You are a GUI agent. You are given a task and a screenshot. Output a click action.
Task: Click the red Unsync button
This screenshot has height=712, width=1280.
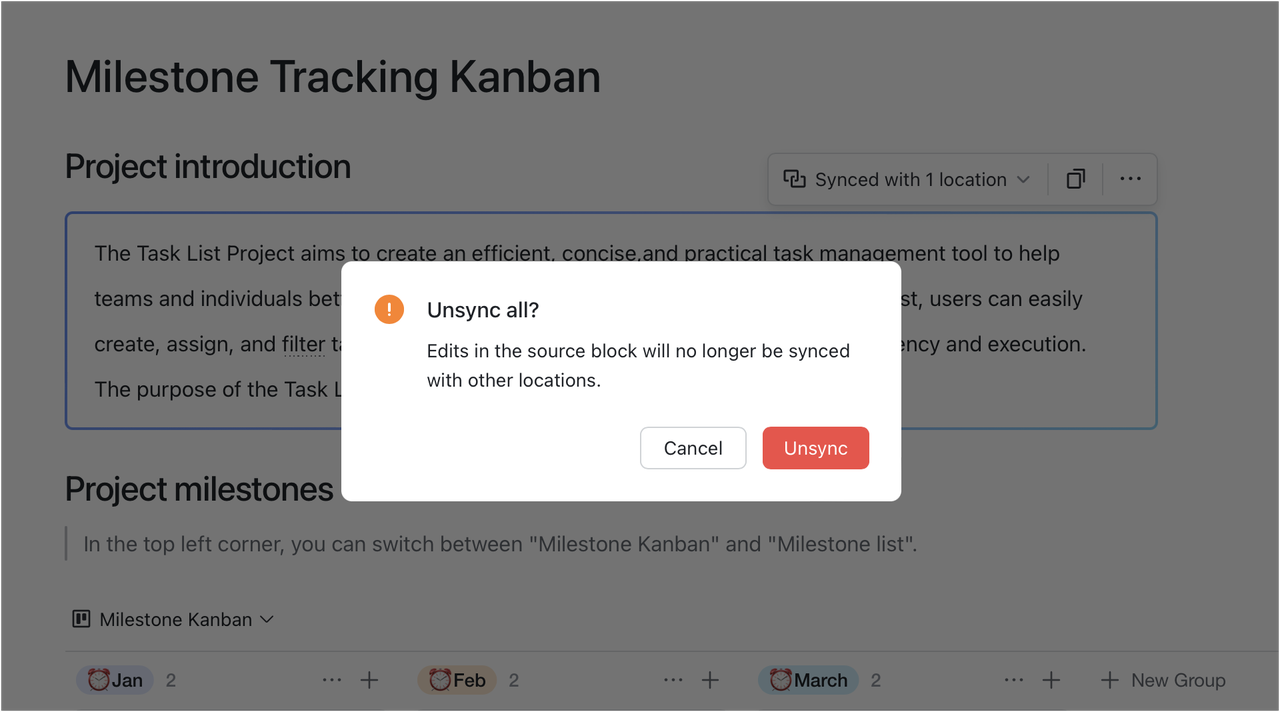coord(815,448)
